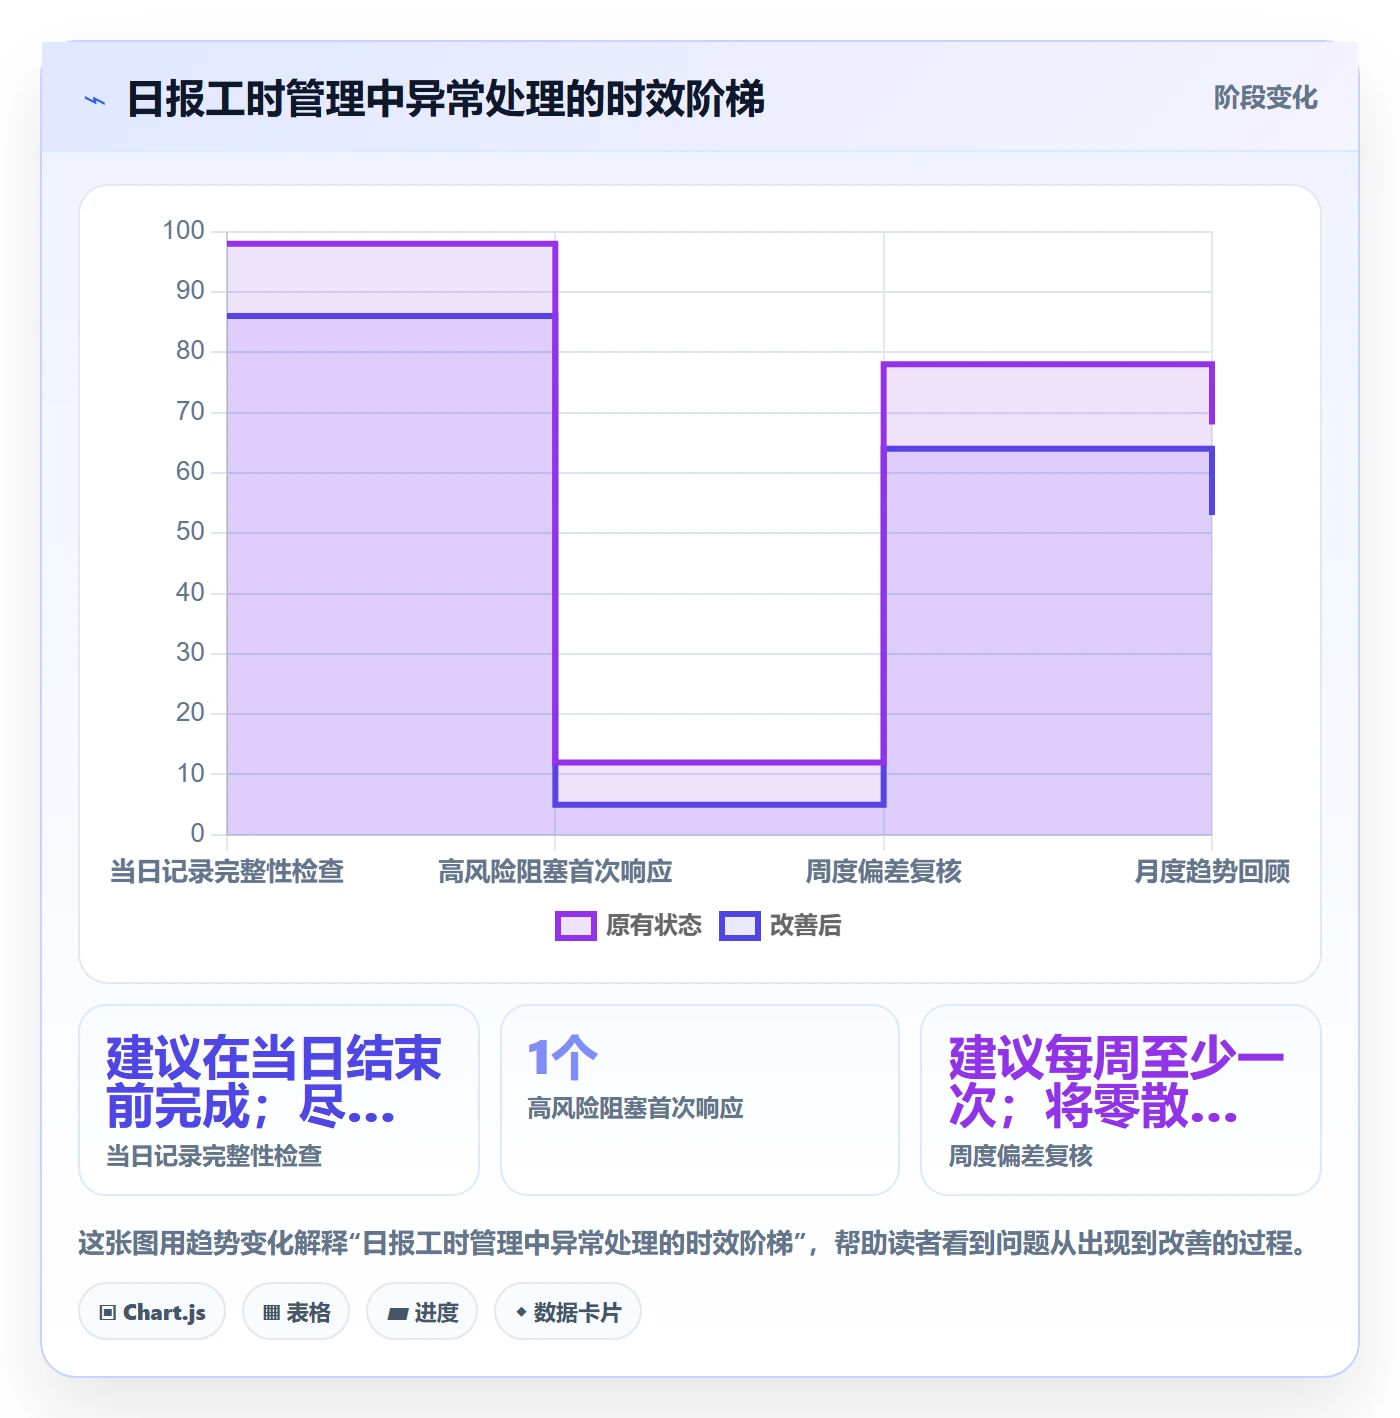Viewport: 1400px width, 1418px height.
Task: Click the lightning bolt icon beside the title
Action: 95,100
